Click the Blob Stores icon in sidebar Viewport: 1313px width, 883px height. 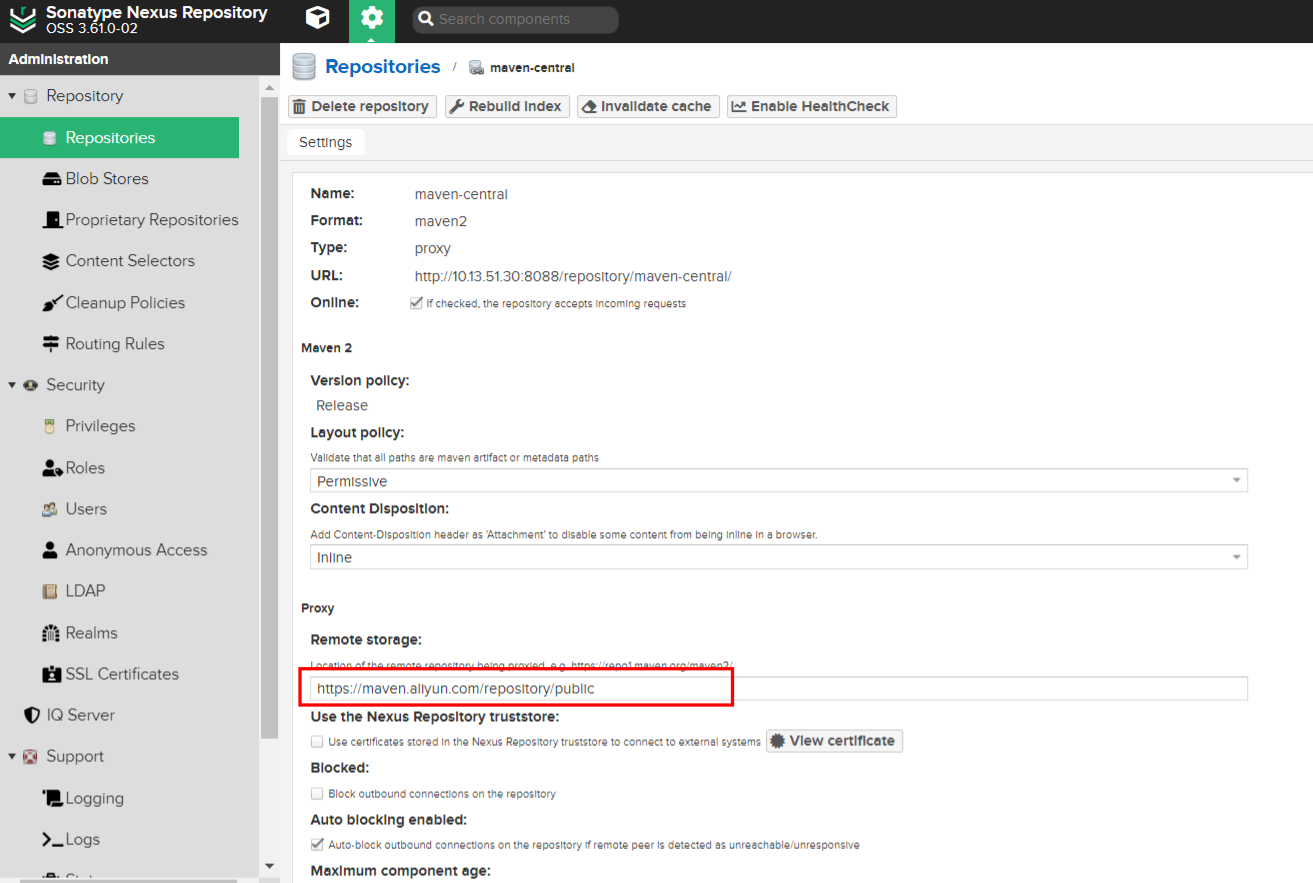[51, 179]
